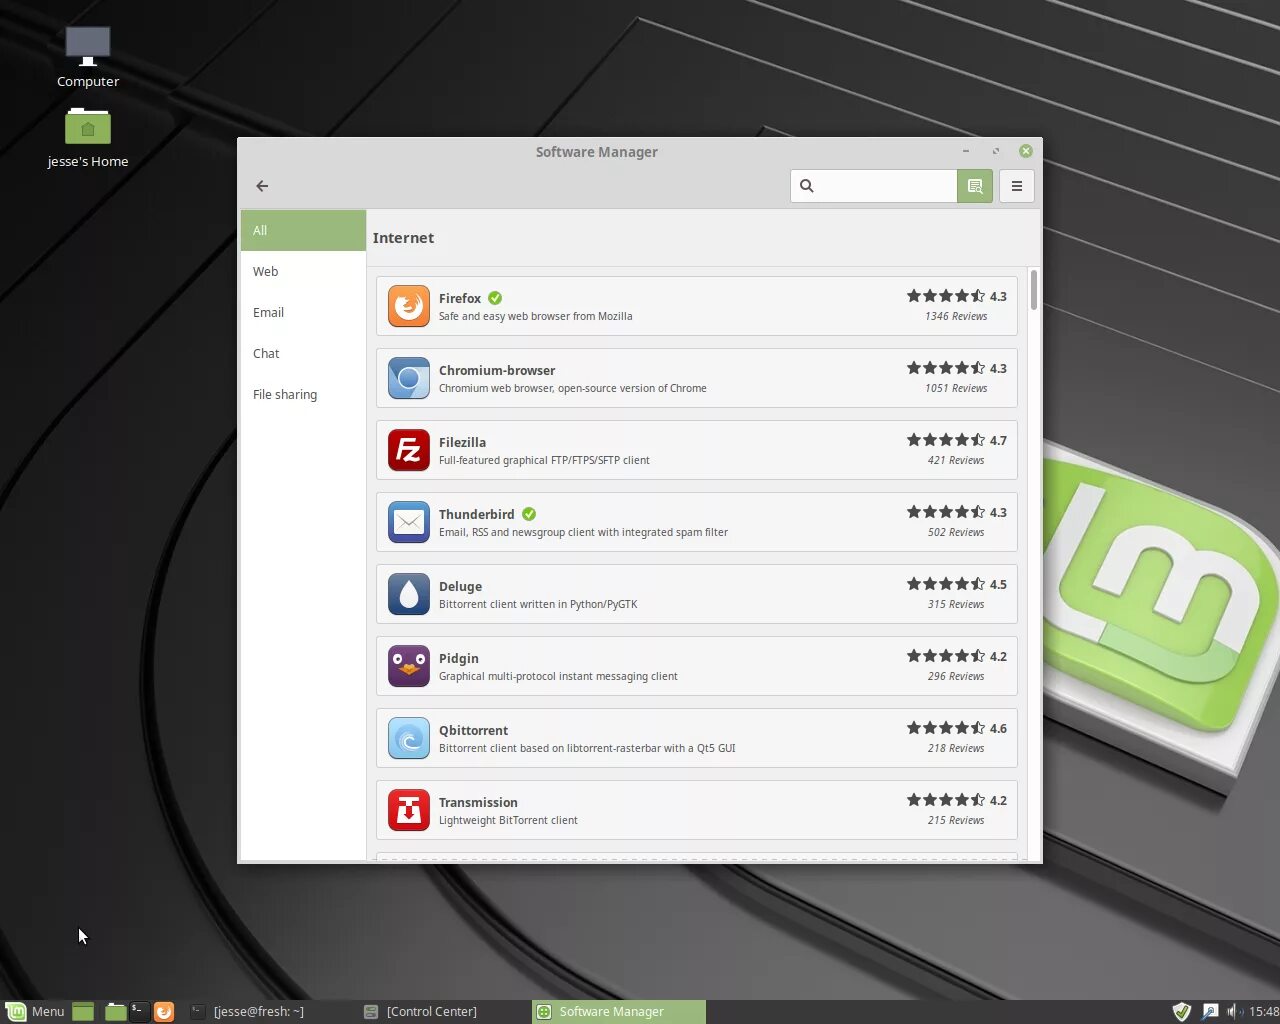Click the Thunderbird app icon
Image resolution: width=1280 pixels, height=1024 pixels.
[409, 522]
